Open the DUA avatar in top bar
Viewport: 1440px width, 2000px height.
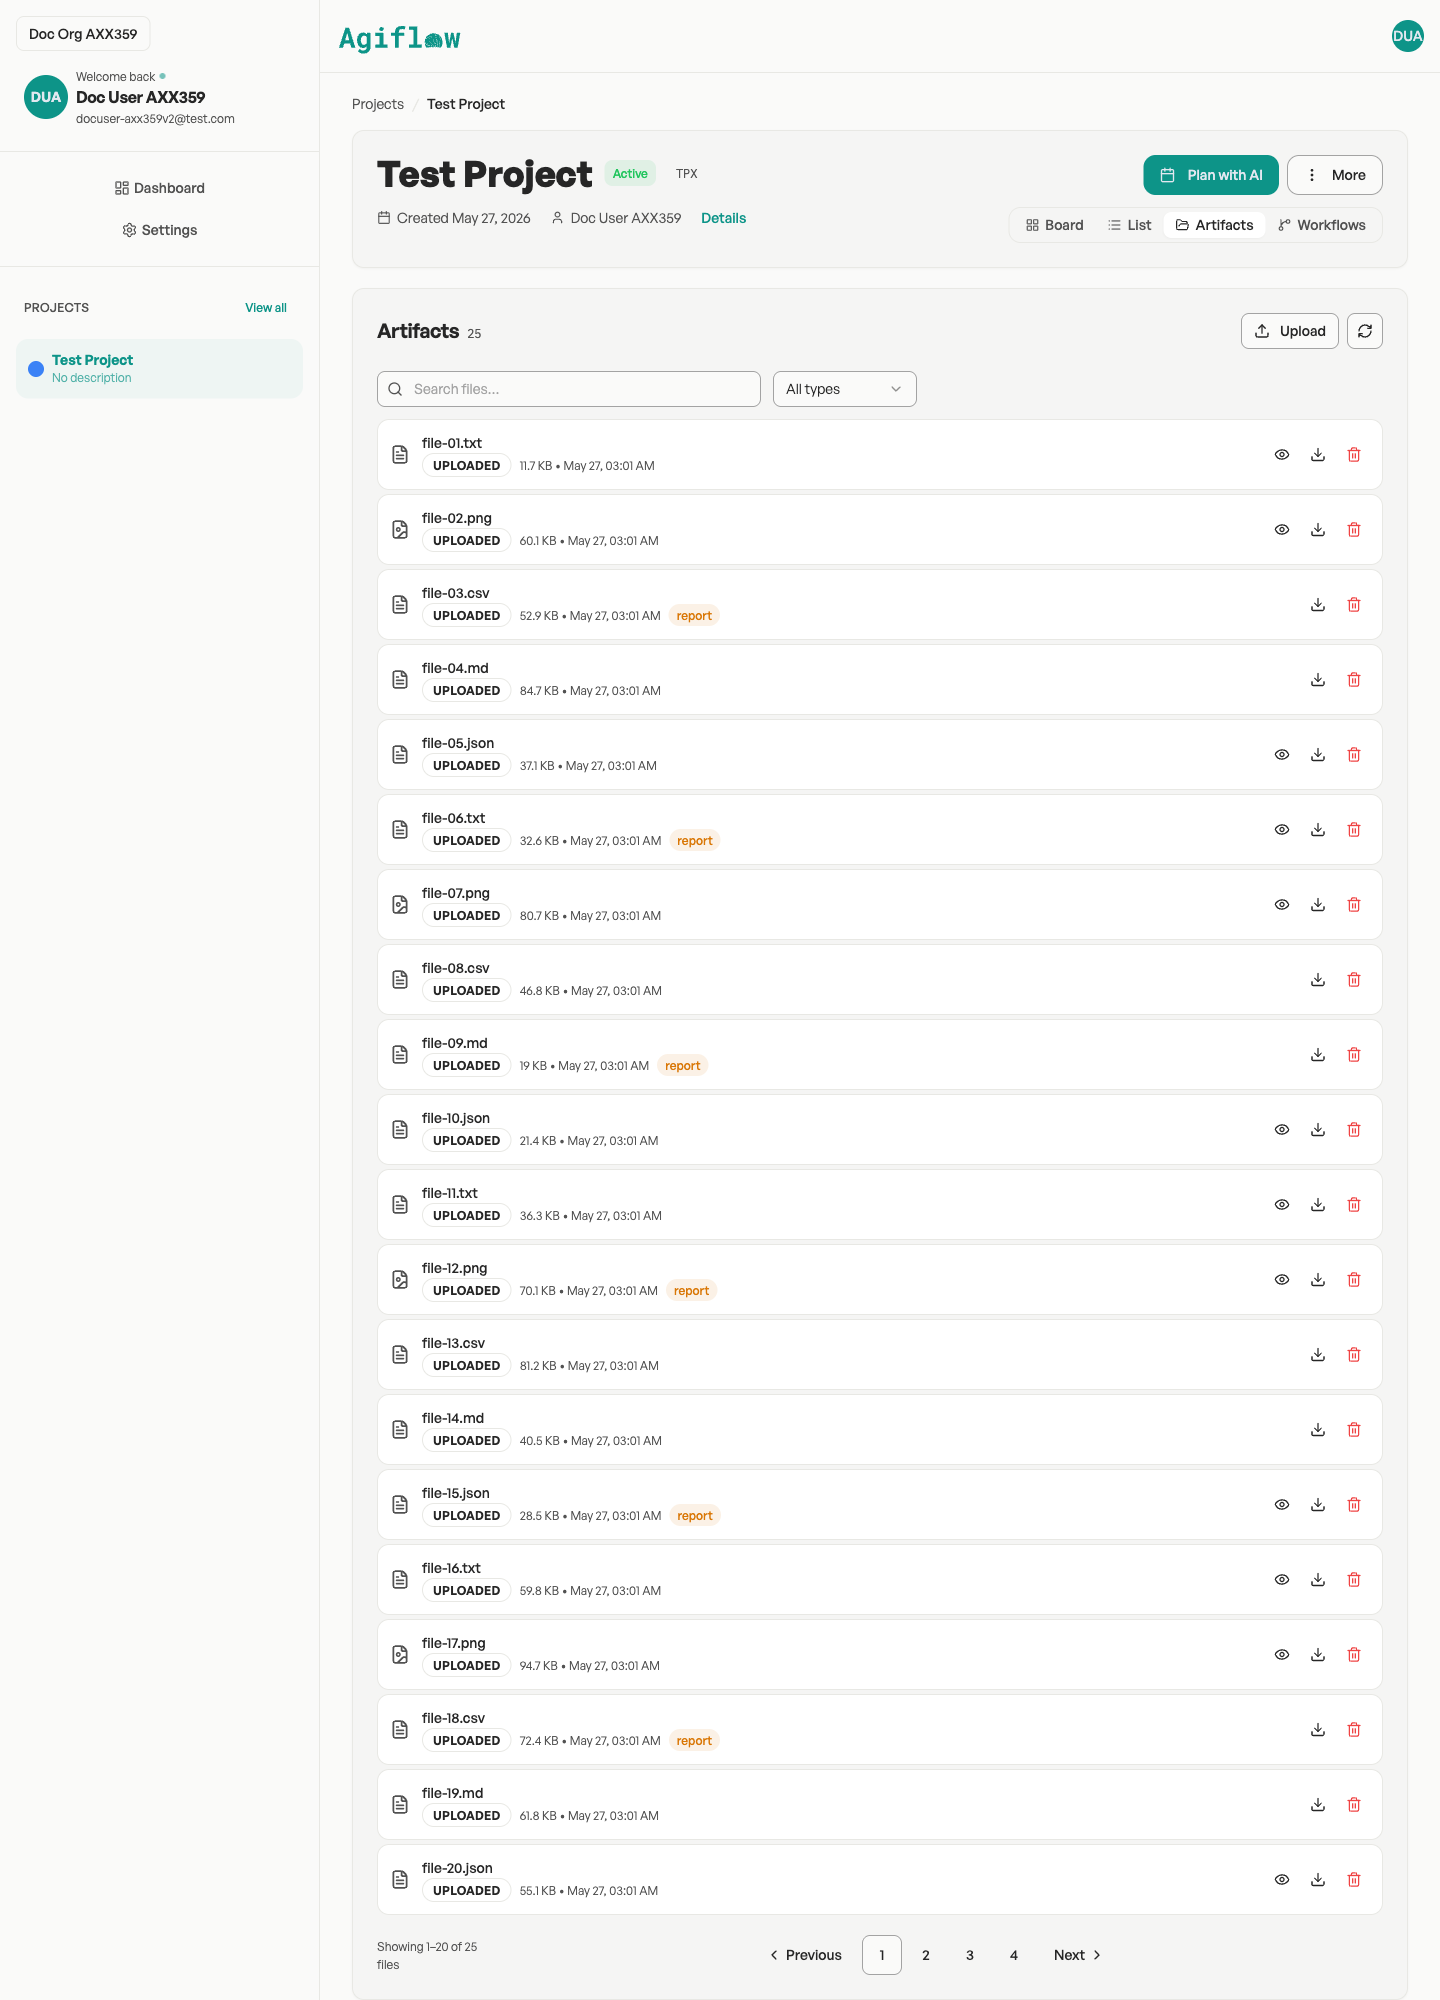(x=1407, y=36)
